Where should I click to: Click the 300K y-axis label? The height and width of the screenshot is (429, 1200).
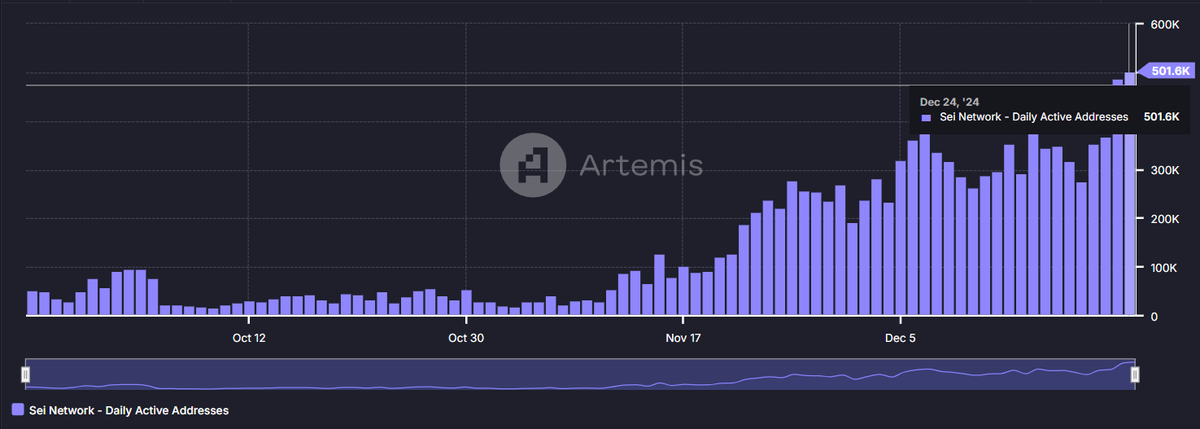[x=1167, y=171]
